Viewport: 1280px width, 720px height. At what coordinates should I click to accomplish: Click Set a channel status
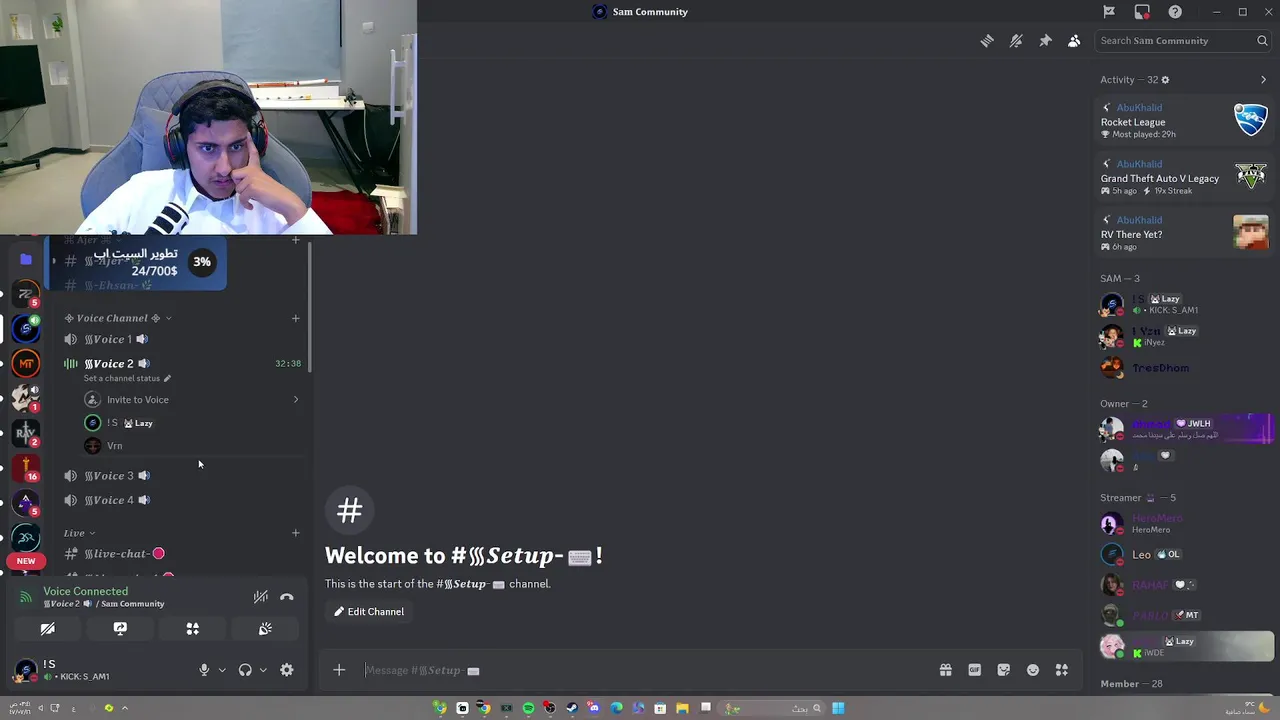point(127,379)
